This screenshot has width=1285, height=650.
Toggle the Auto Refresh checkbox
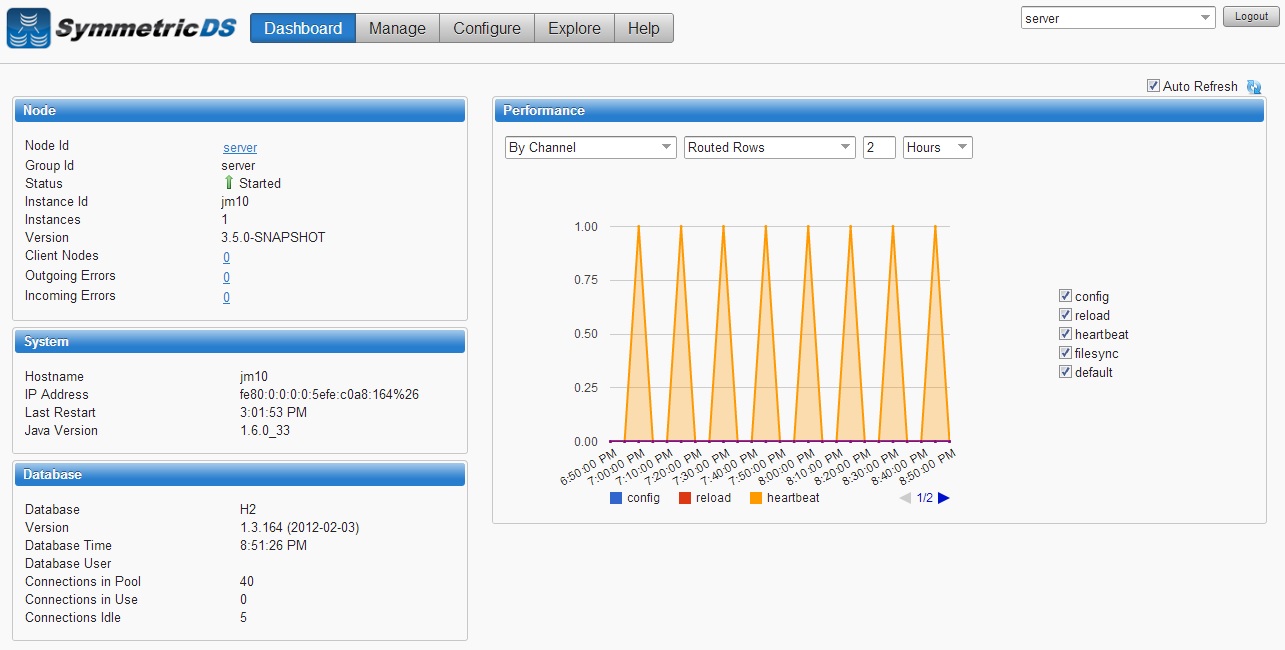click(x=1153, y=86)
